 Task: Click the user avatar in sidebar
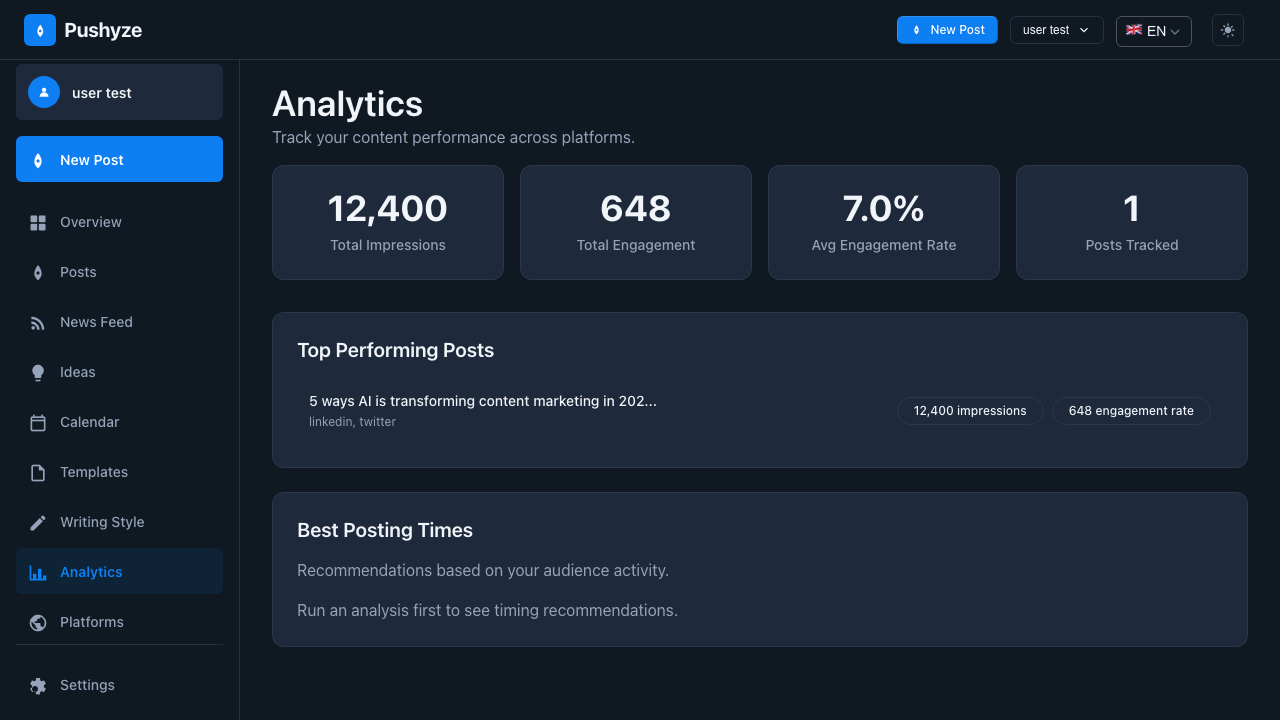tap(44, 92)
